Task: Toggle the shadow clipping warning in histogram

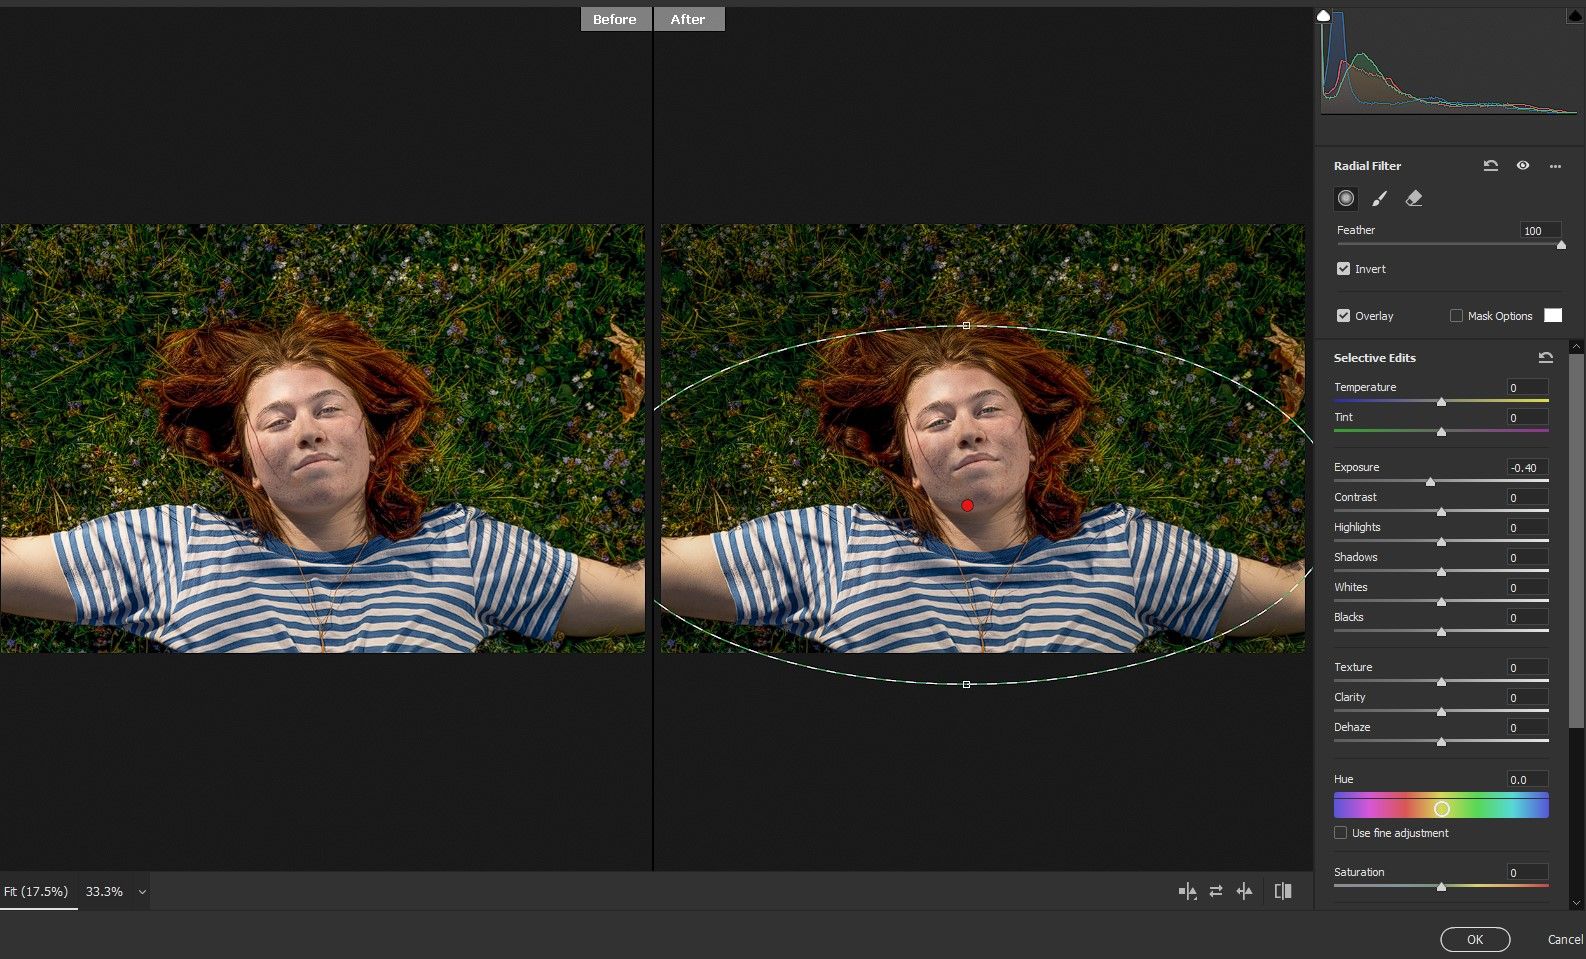Action: (x=1324, y=16)
